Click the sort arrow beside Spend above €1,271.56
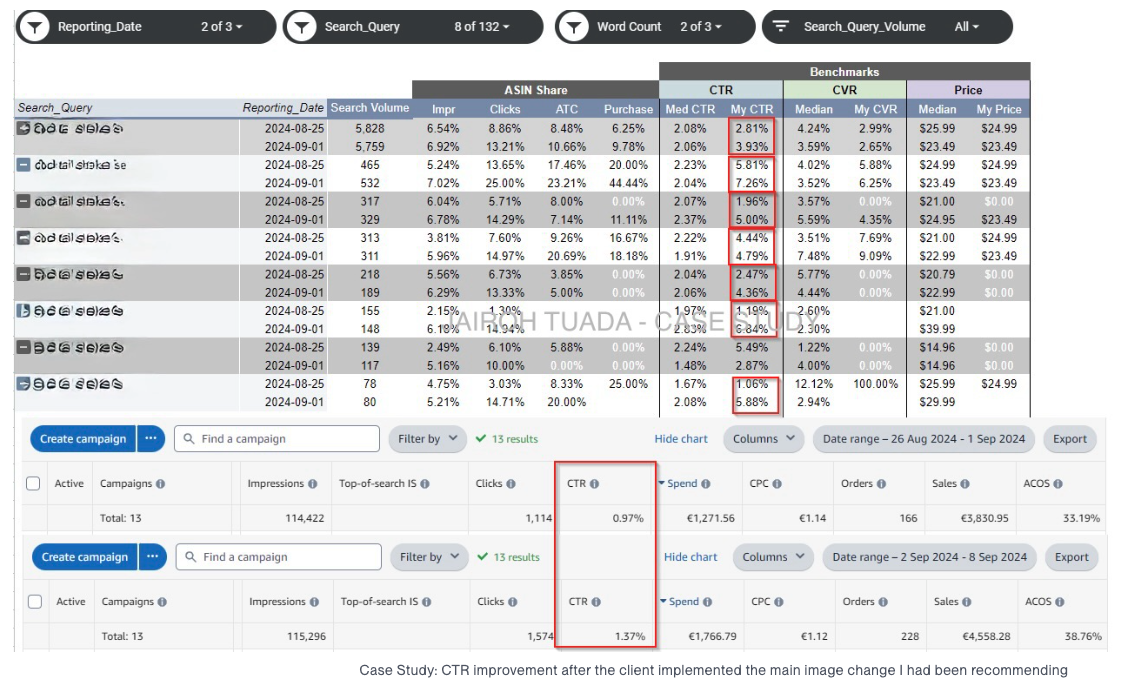This screenshot has width=1128, height=682. [x=661, y=483]
